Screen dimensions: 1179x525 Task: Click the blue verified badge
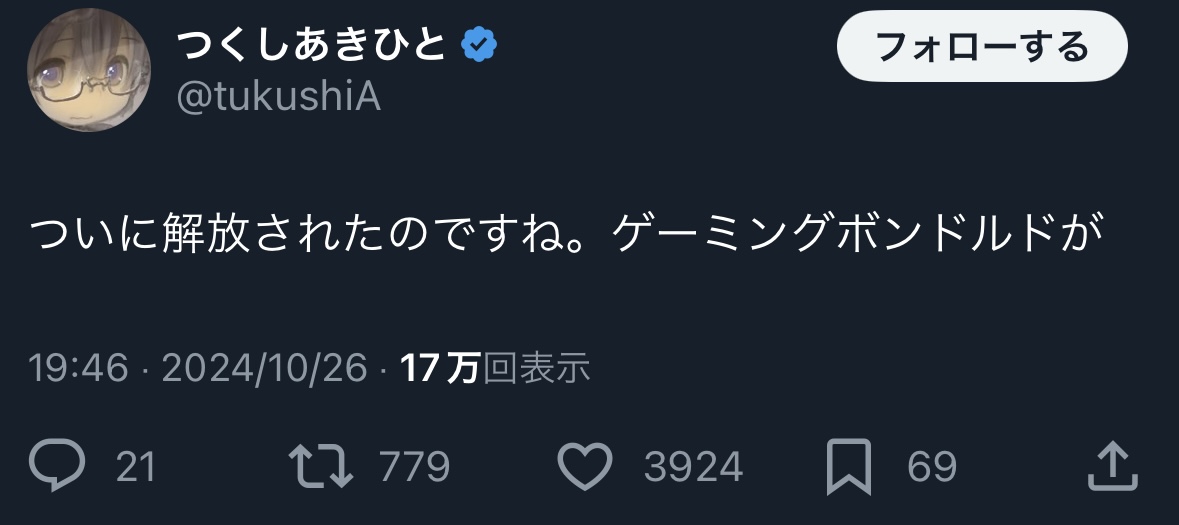[479, 44]
